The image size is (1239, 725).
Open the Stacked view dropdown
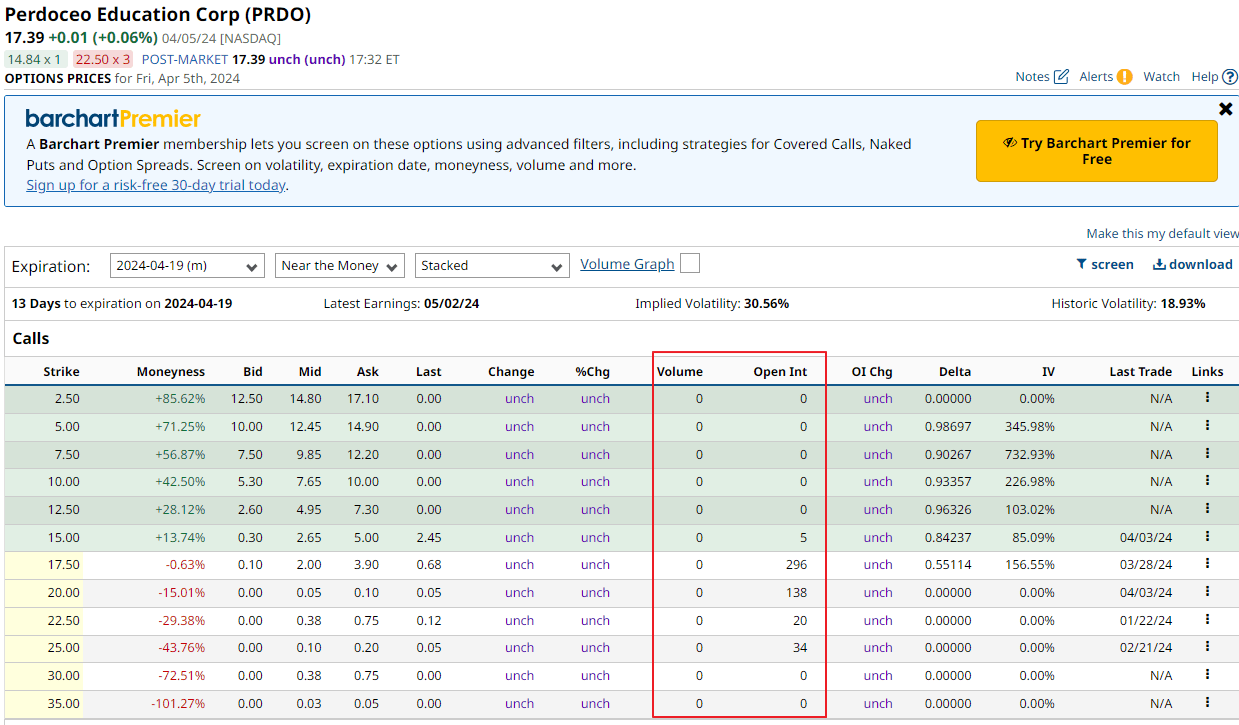coord(491,266)
